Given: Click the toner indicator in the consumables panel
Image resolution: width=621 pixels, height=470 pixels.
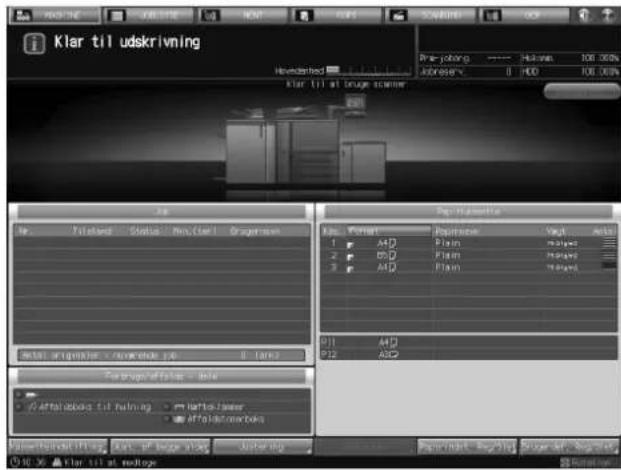Looking at the screenshot, I should coord(31,395).
